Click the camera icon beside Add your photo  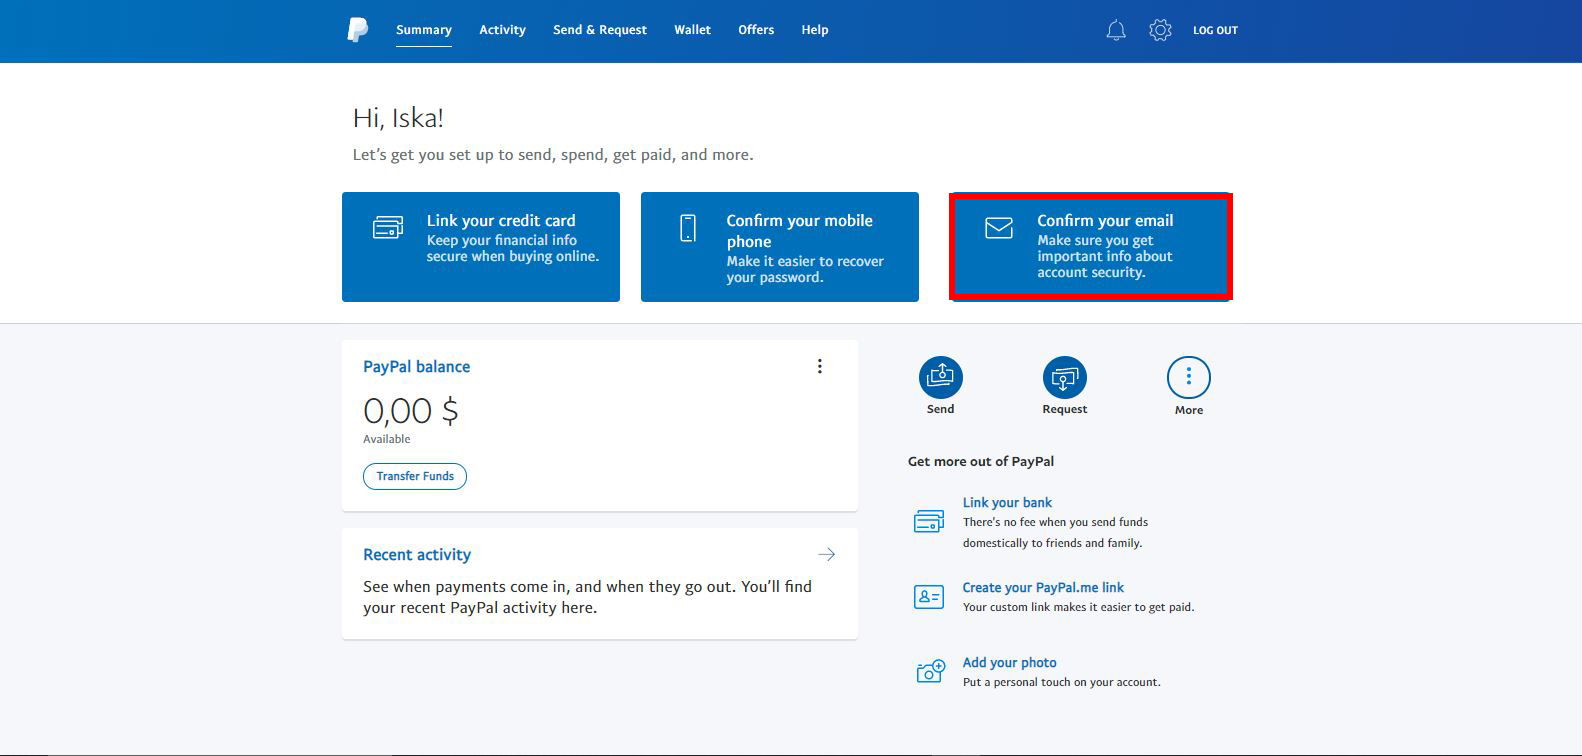pyautogui.click(x=930, y=671)
